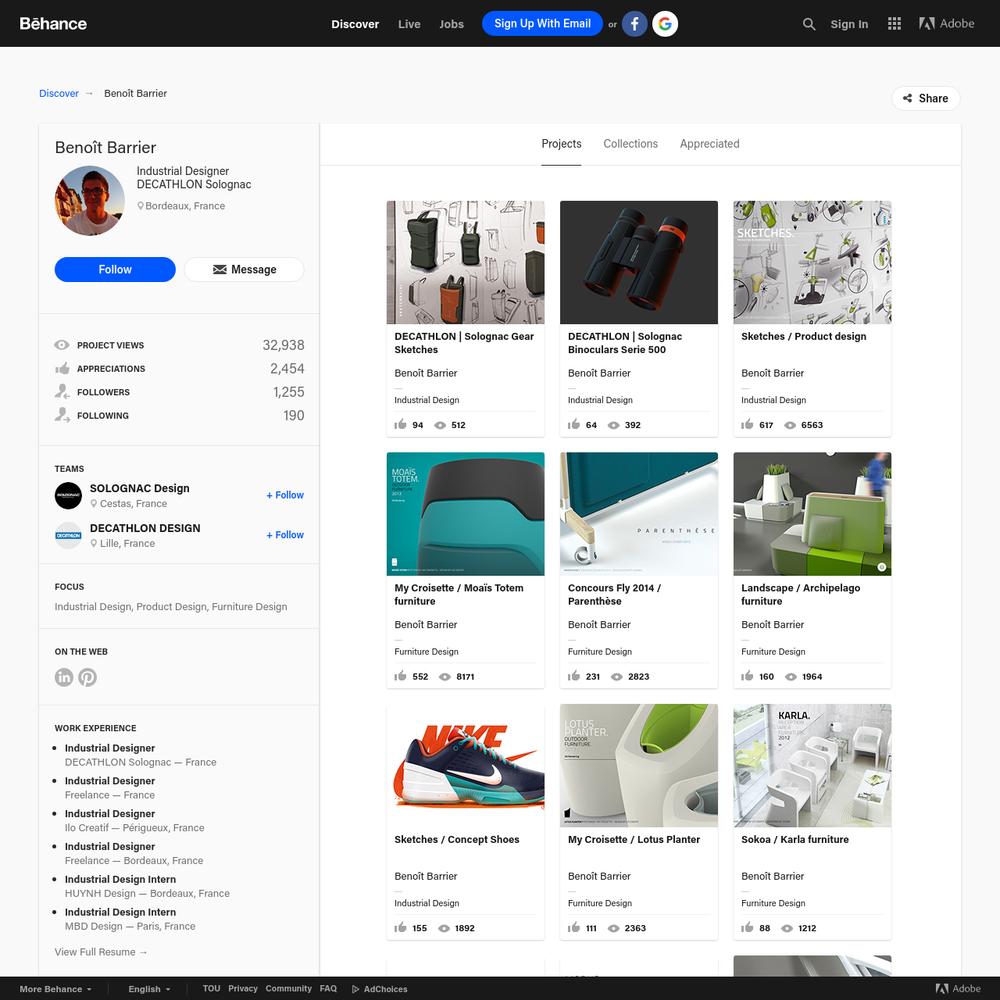Click Industrial Design tag on Concept Shoes
Screen dimensions: 1000x1000
pyautogui.click(x=427, y=903)
